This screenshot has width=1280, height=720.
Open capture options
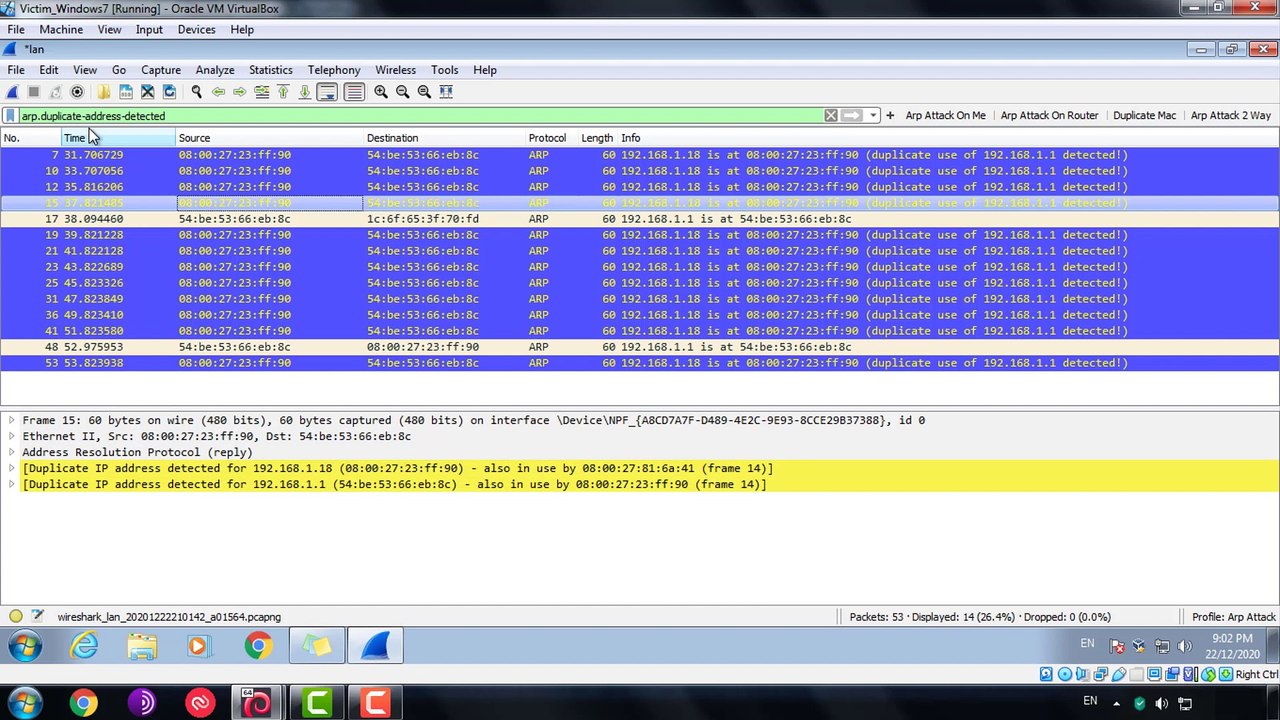(77, 92)
